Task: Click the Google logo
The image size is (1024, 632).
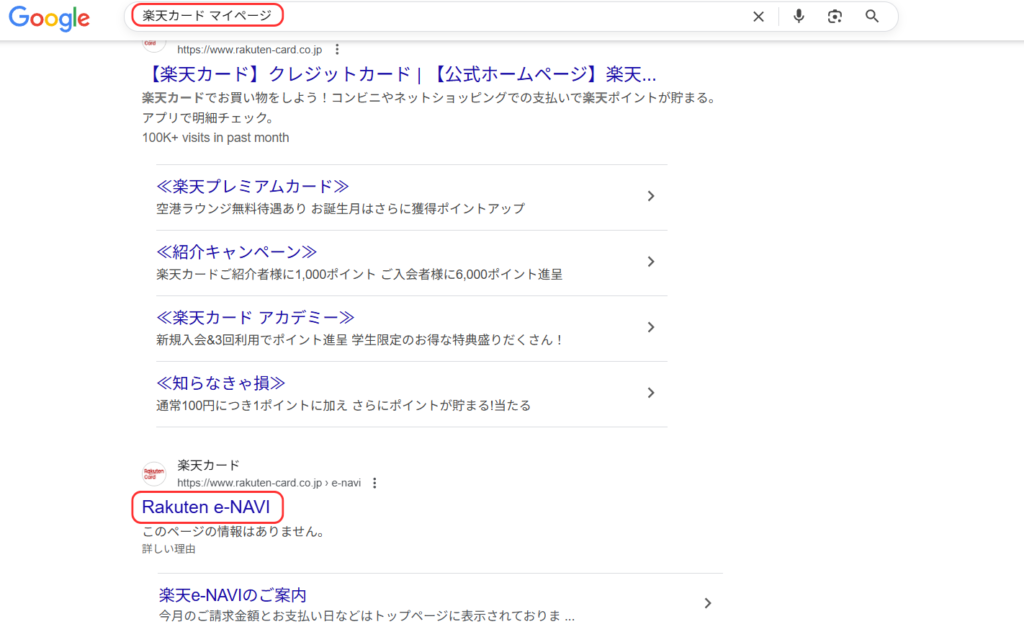Action: point(49,17)
